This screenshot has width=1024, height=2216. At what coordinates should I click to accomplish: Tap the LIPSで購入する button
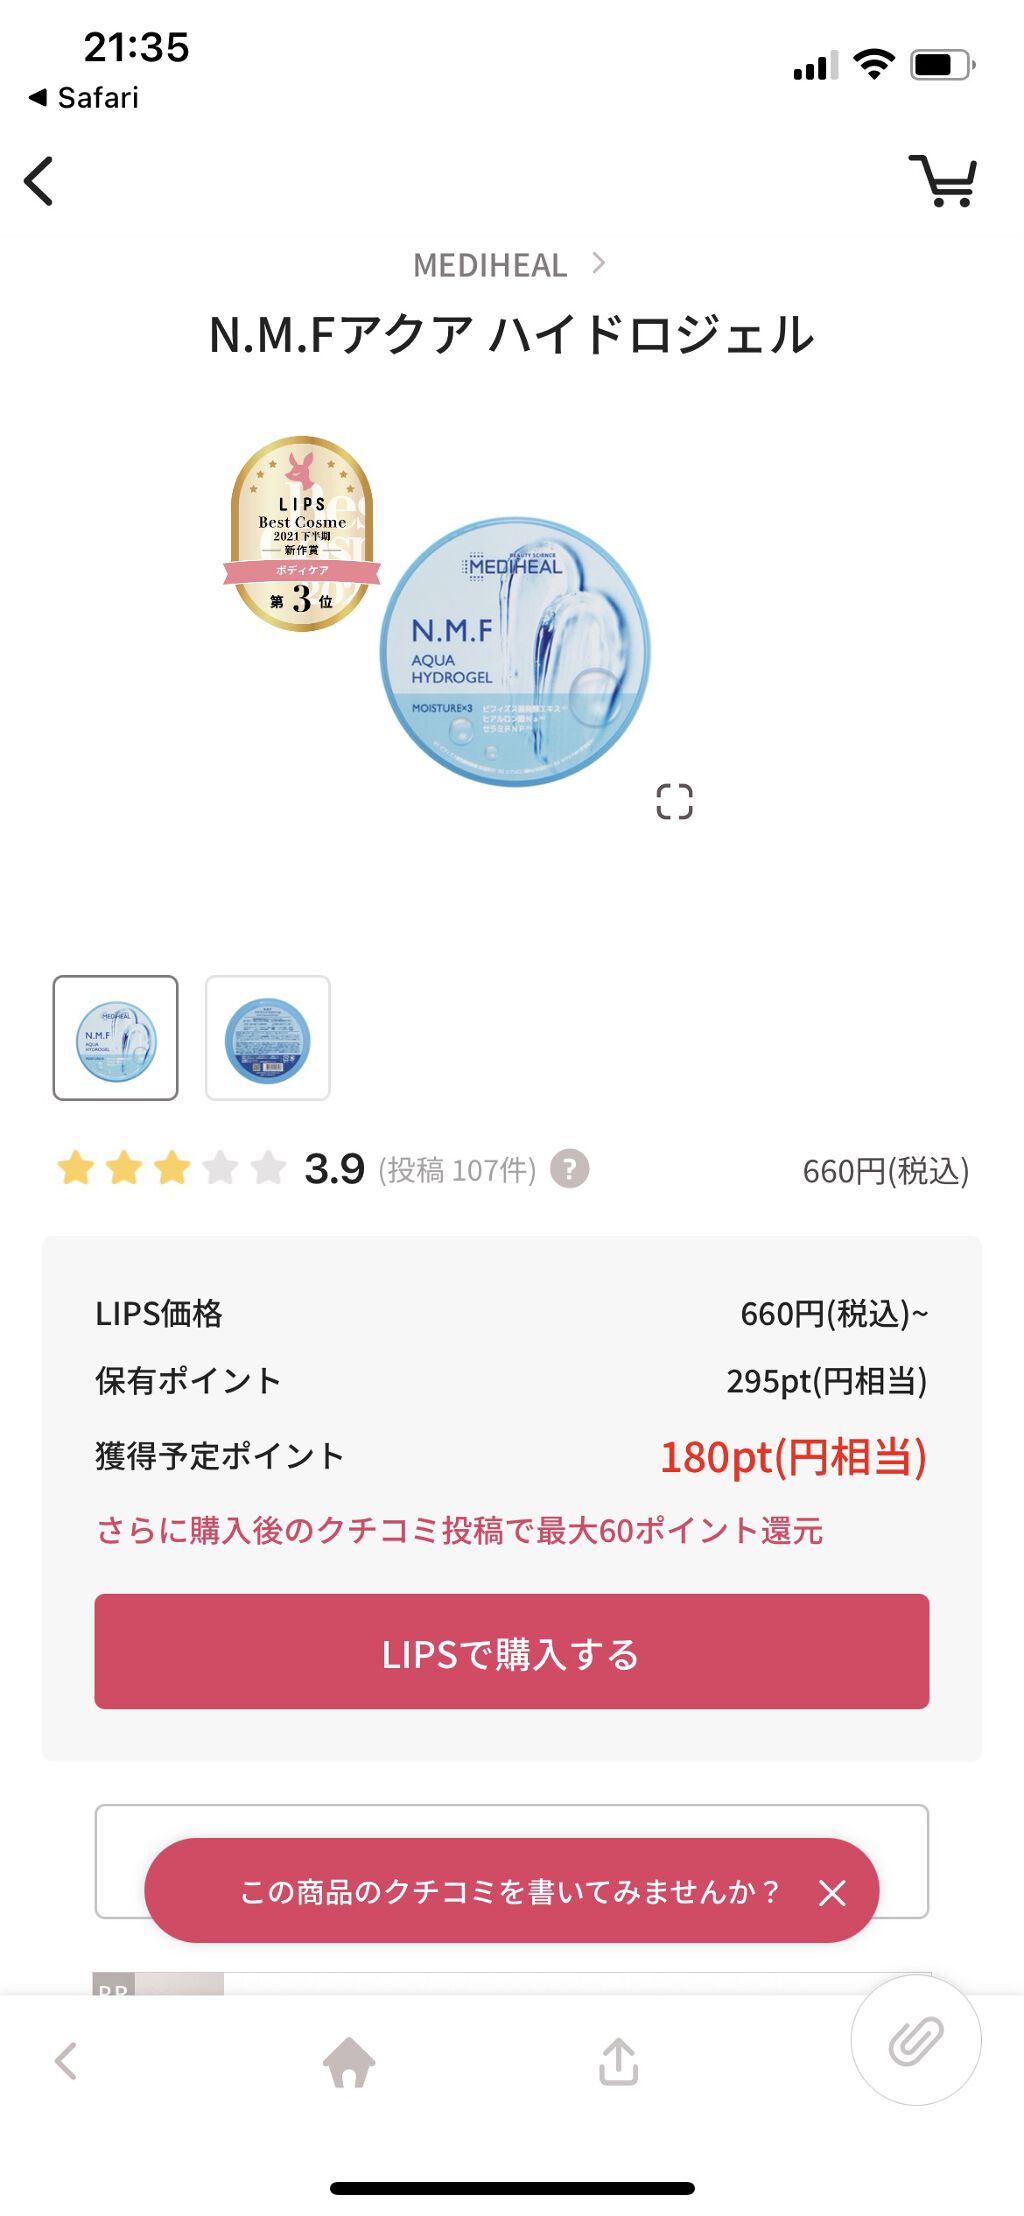pyautogui.click(x=512, y=1652)
